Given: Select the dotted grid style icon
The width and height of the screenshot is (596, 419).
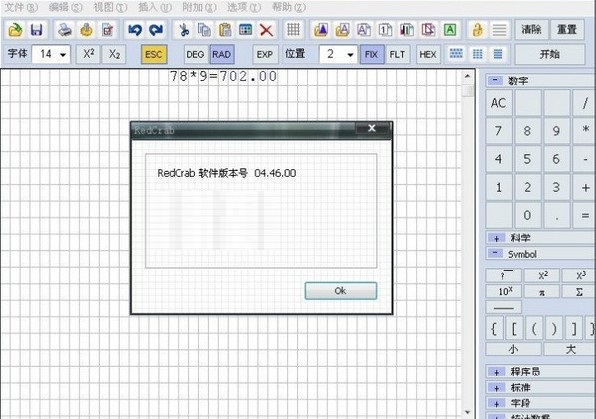Looking at the screenshot, I should click(x=456, y=54).
